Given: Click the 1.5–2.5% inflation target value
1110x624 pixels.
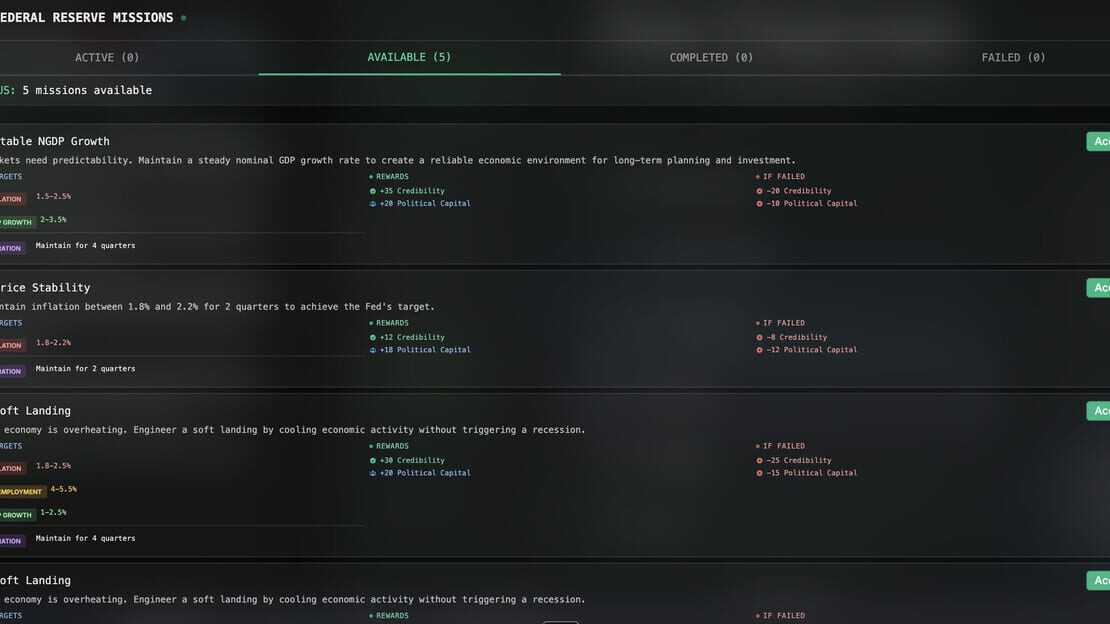Looking at the screenshot, I should pos(53,196).
